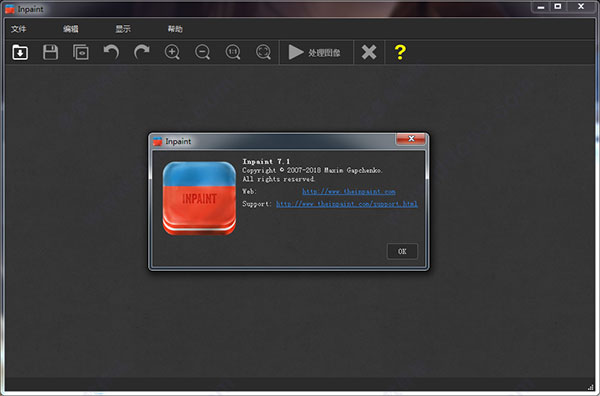Save image with floppy disk icon
The width and height of the screenshot is (600, 396).
click(x=50, y=52)
